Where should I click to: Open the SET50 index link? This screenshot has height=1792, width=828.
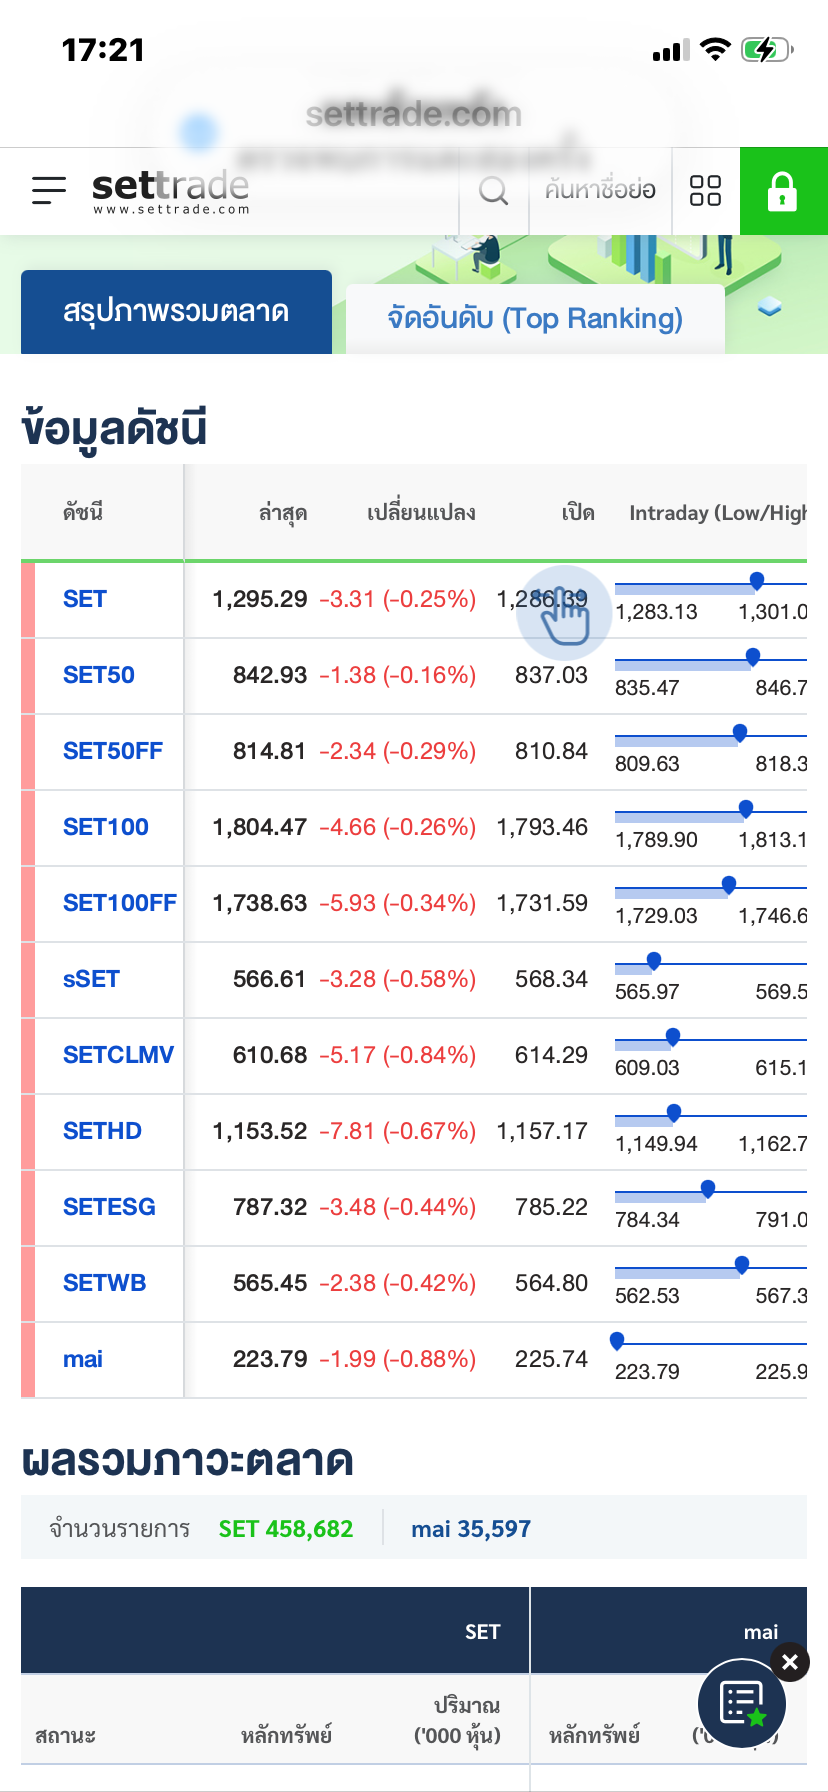(x=99, y=675)
